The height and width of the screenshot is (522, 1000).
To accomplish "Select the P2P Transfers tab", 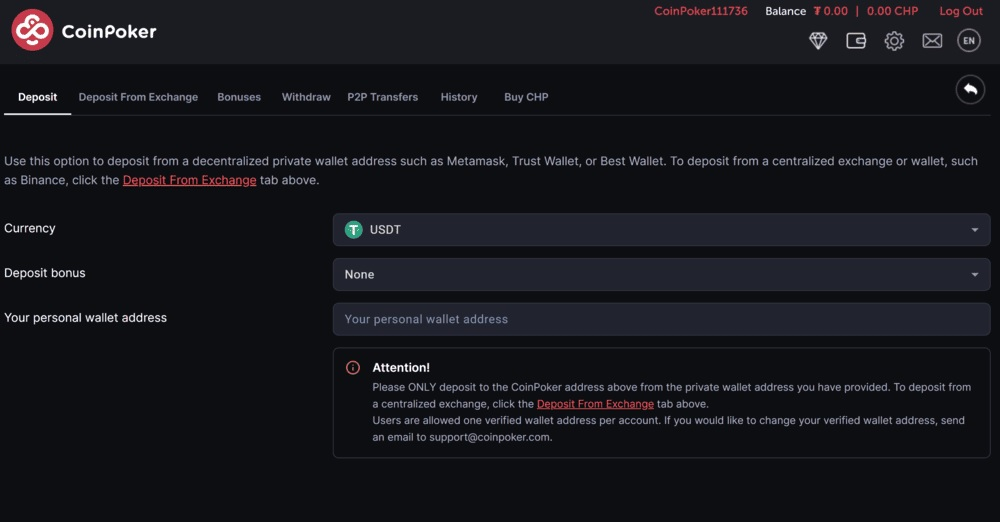I will 382,97.
